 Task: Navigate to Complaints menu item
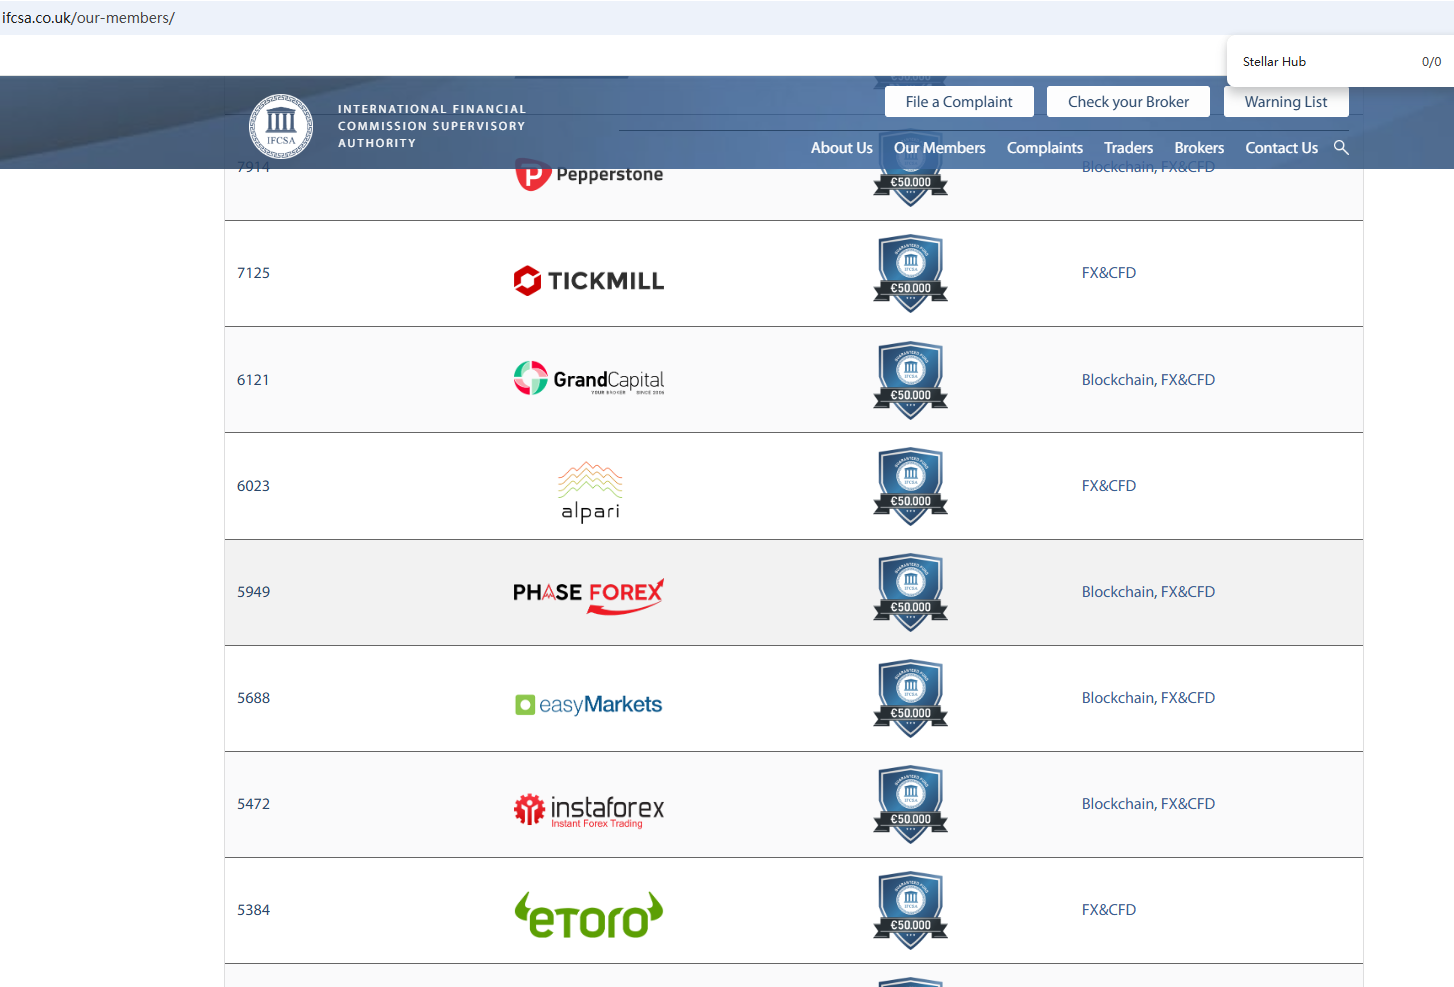1044,148
